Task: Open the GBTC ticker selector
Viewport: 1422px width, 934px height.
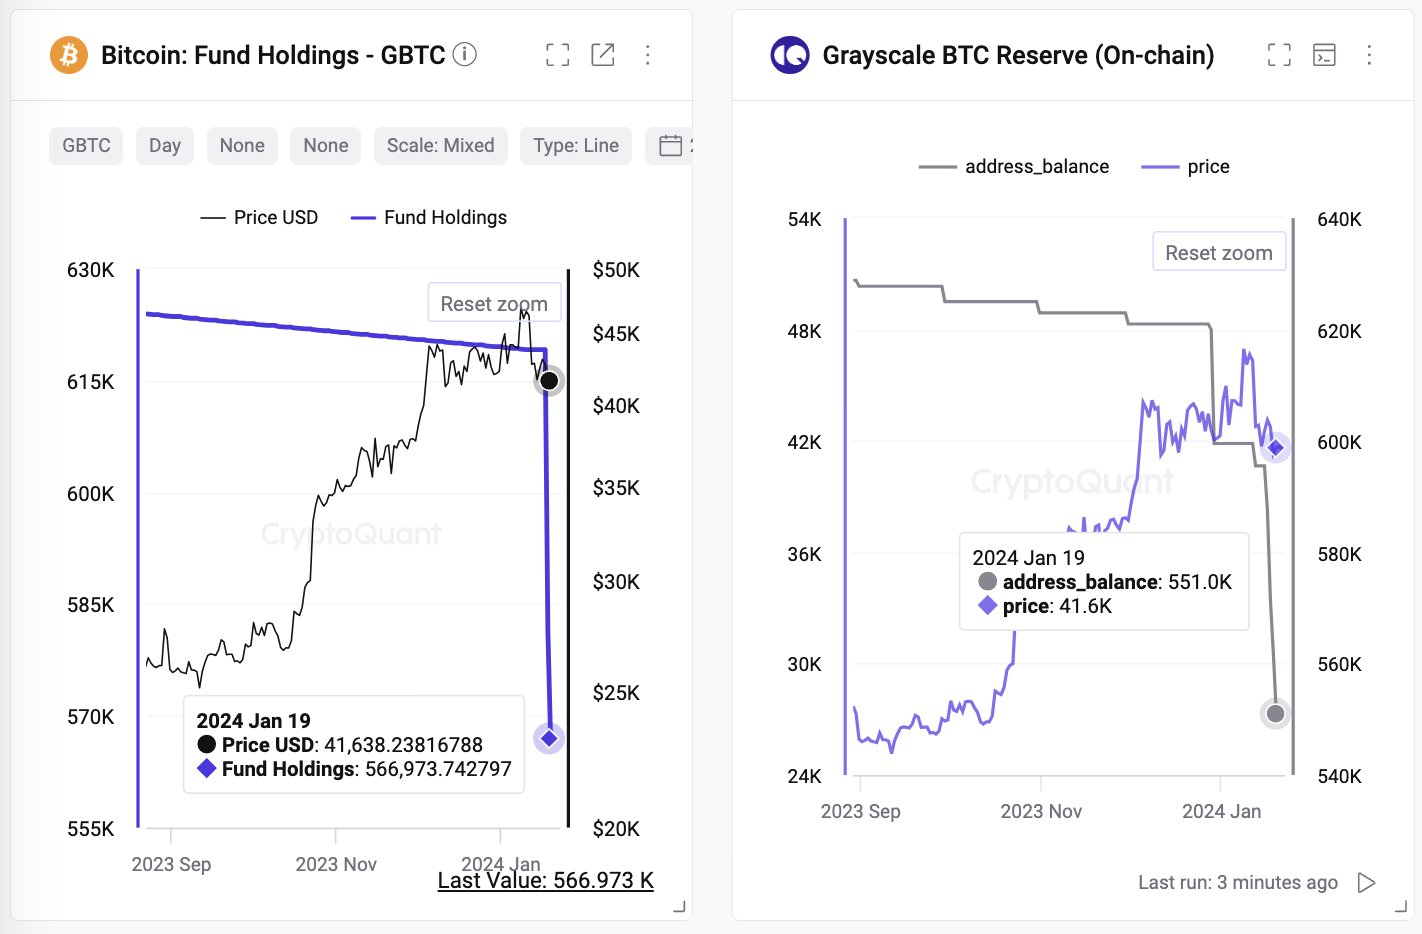Action: point(85,145)
